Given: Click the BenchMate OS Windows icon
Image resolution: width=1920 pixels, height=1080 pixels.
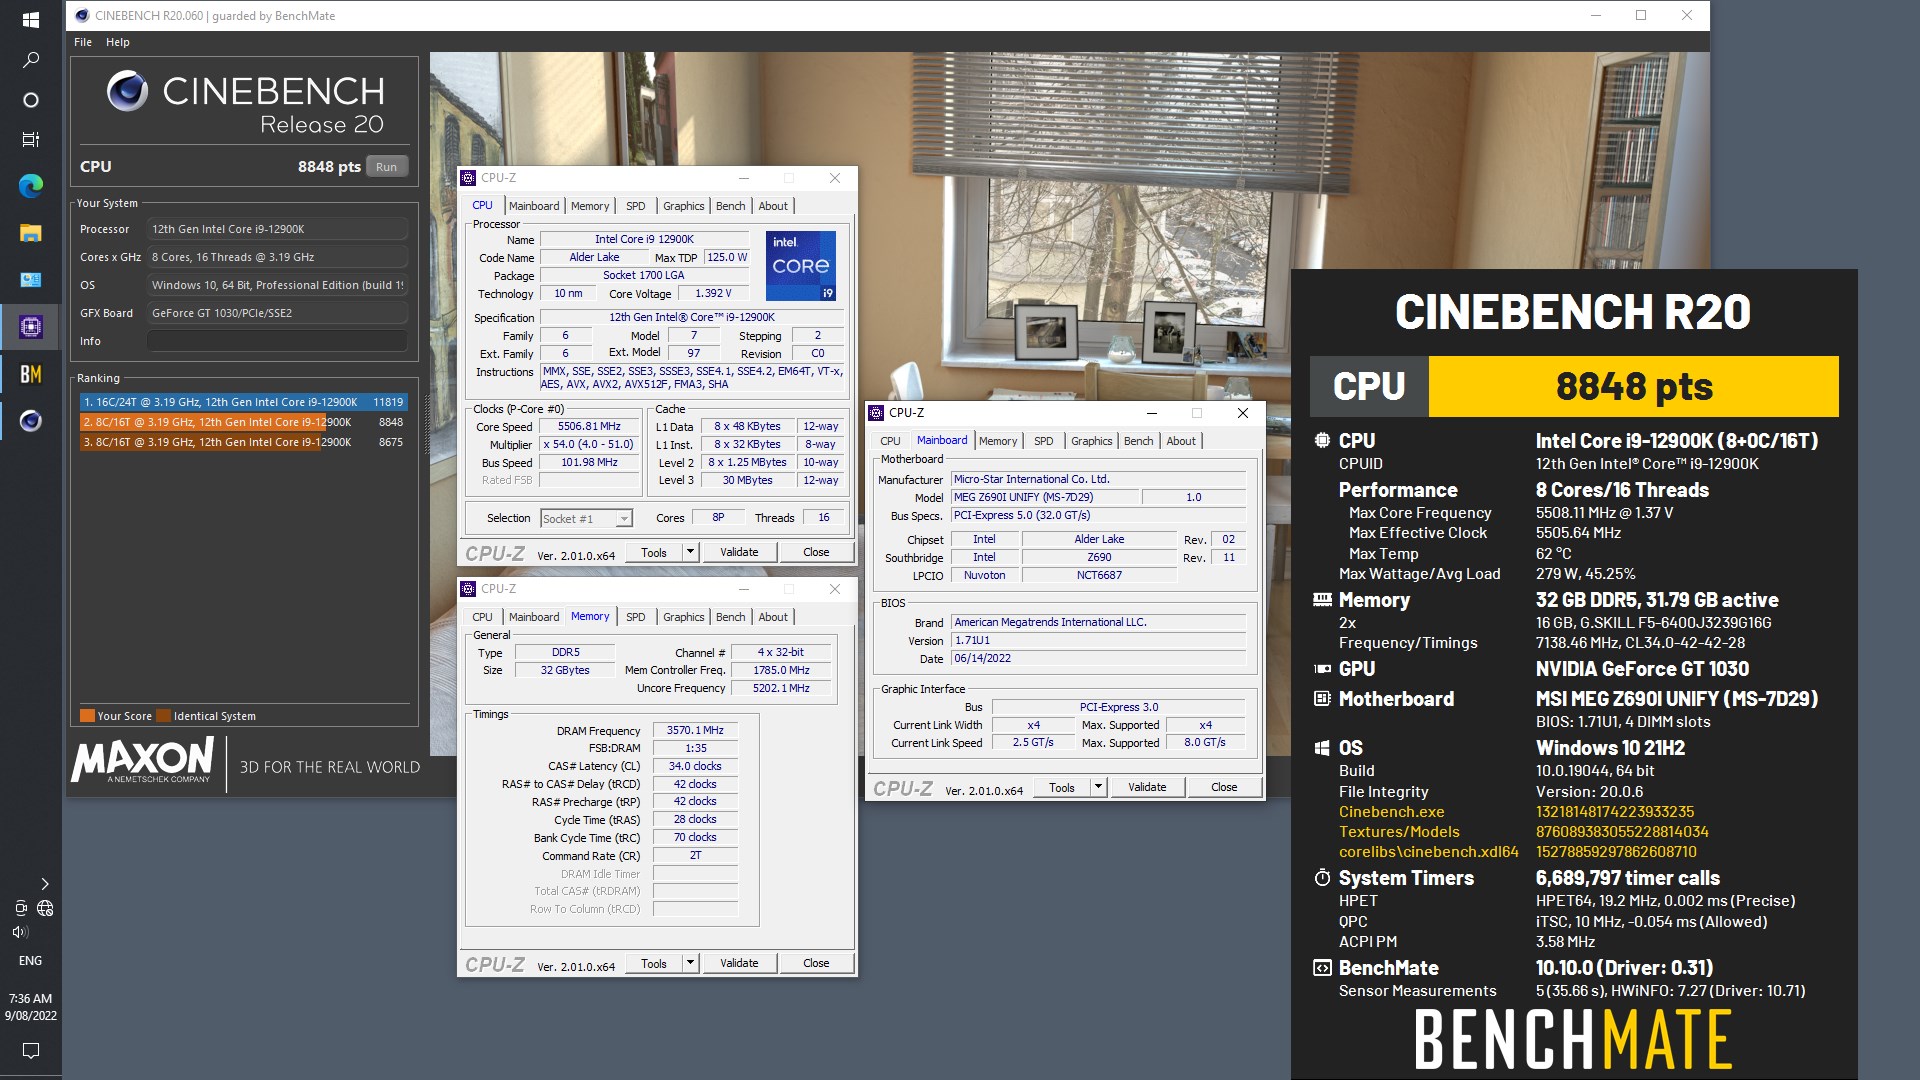Looking at the screenshot, I should 1322,748.
